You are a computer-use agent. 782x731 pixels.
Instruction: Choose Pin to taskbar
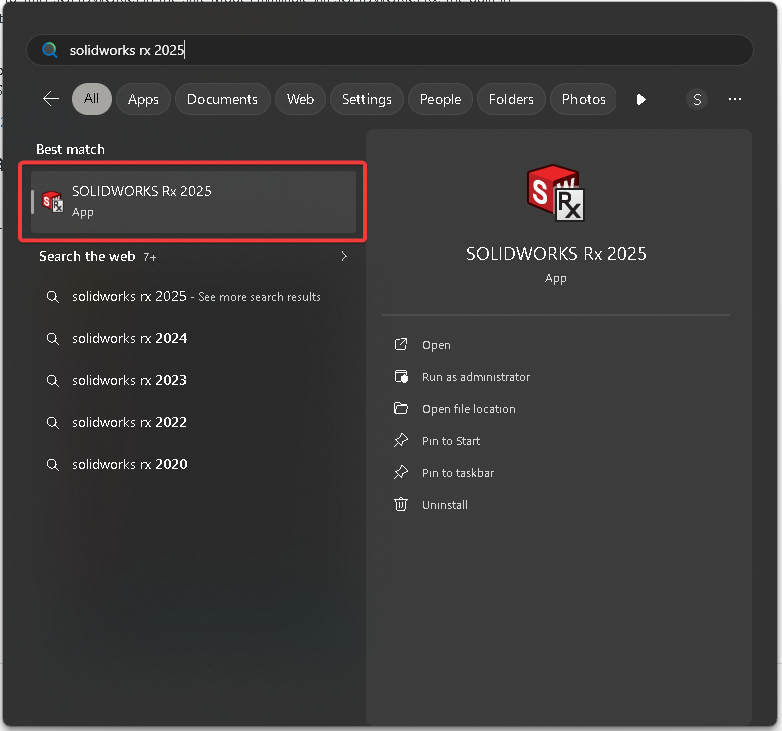(x=458, y=473)
